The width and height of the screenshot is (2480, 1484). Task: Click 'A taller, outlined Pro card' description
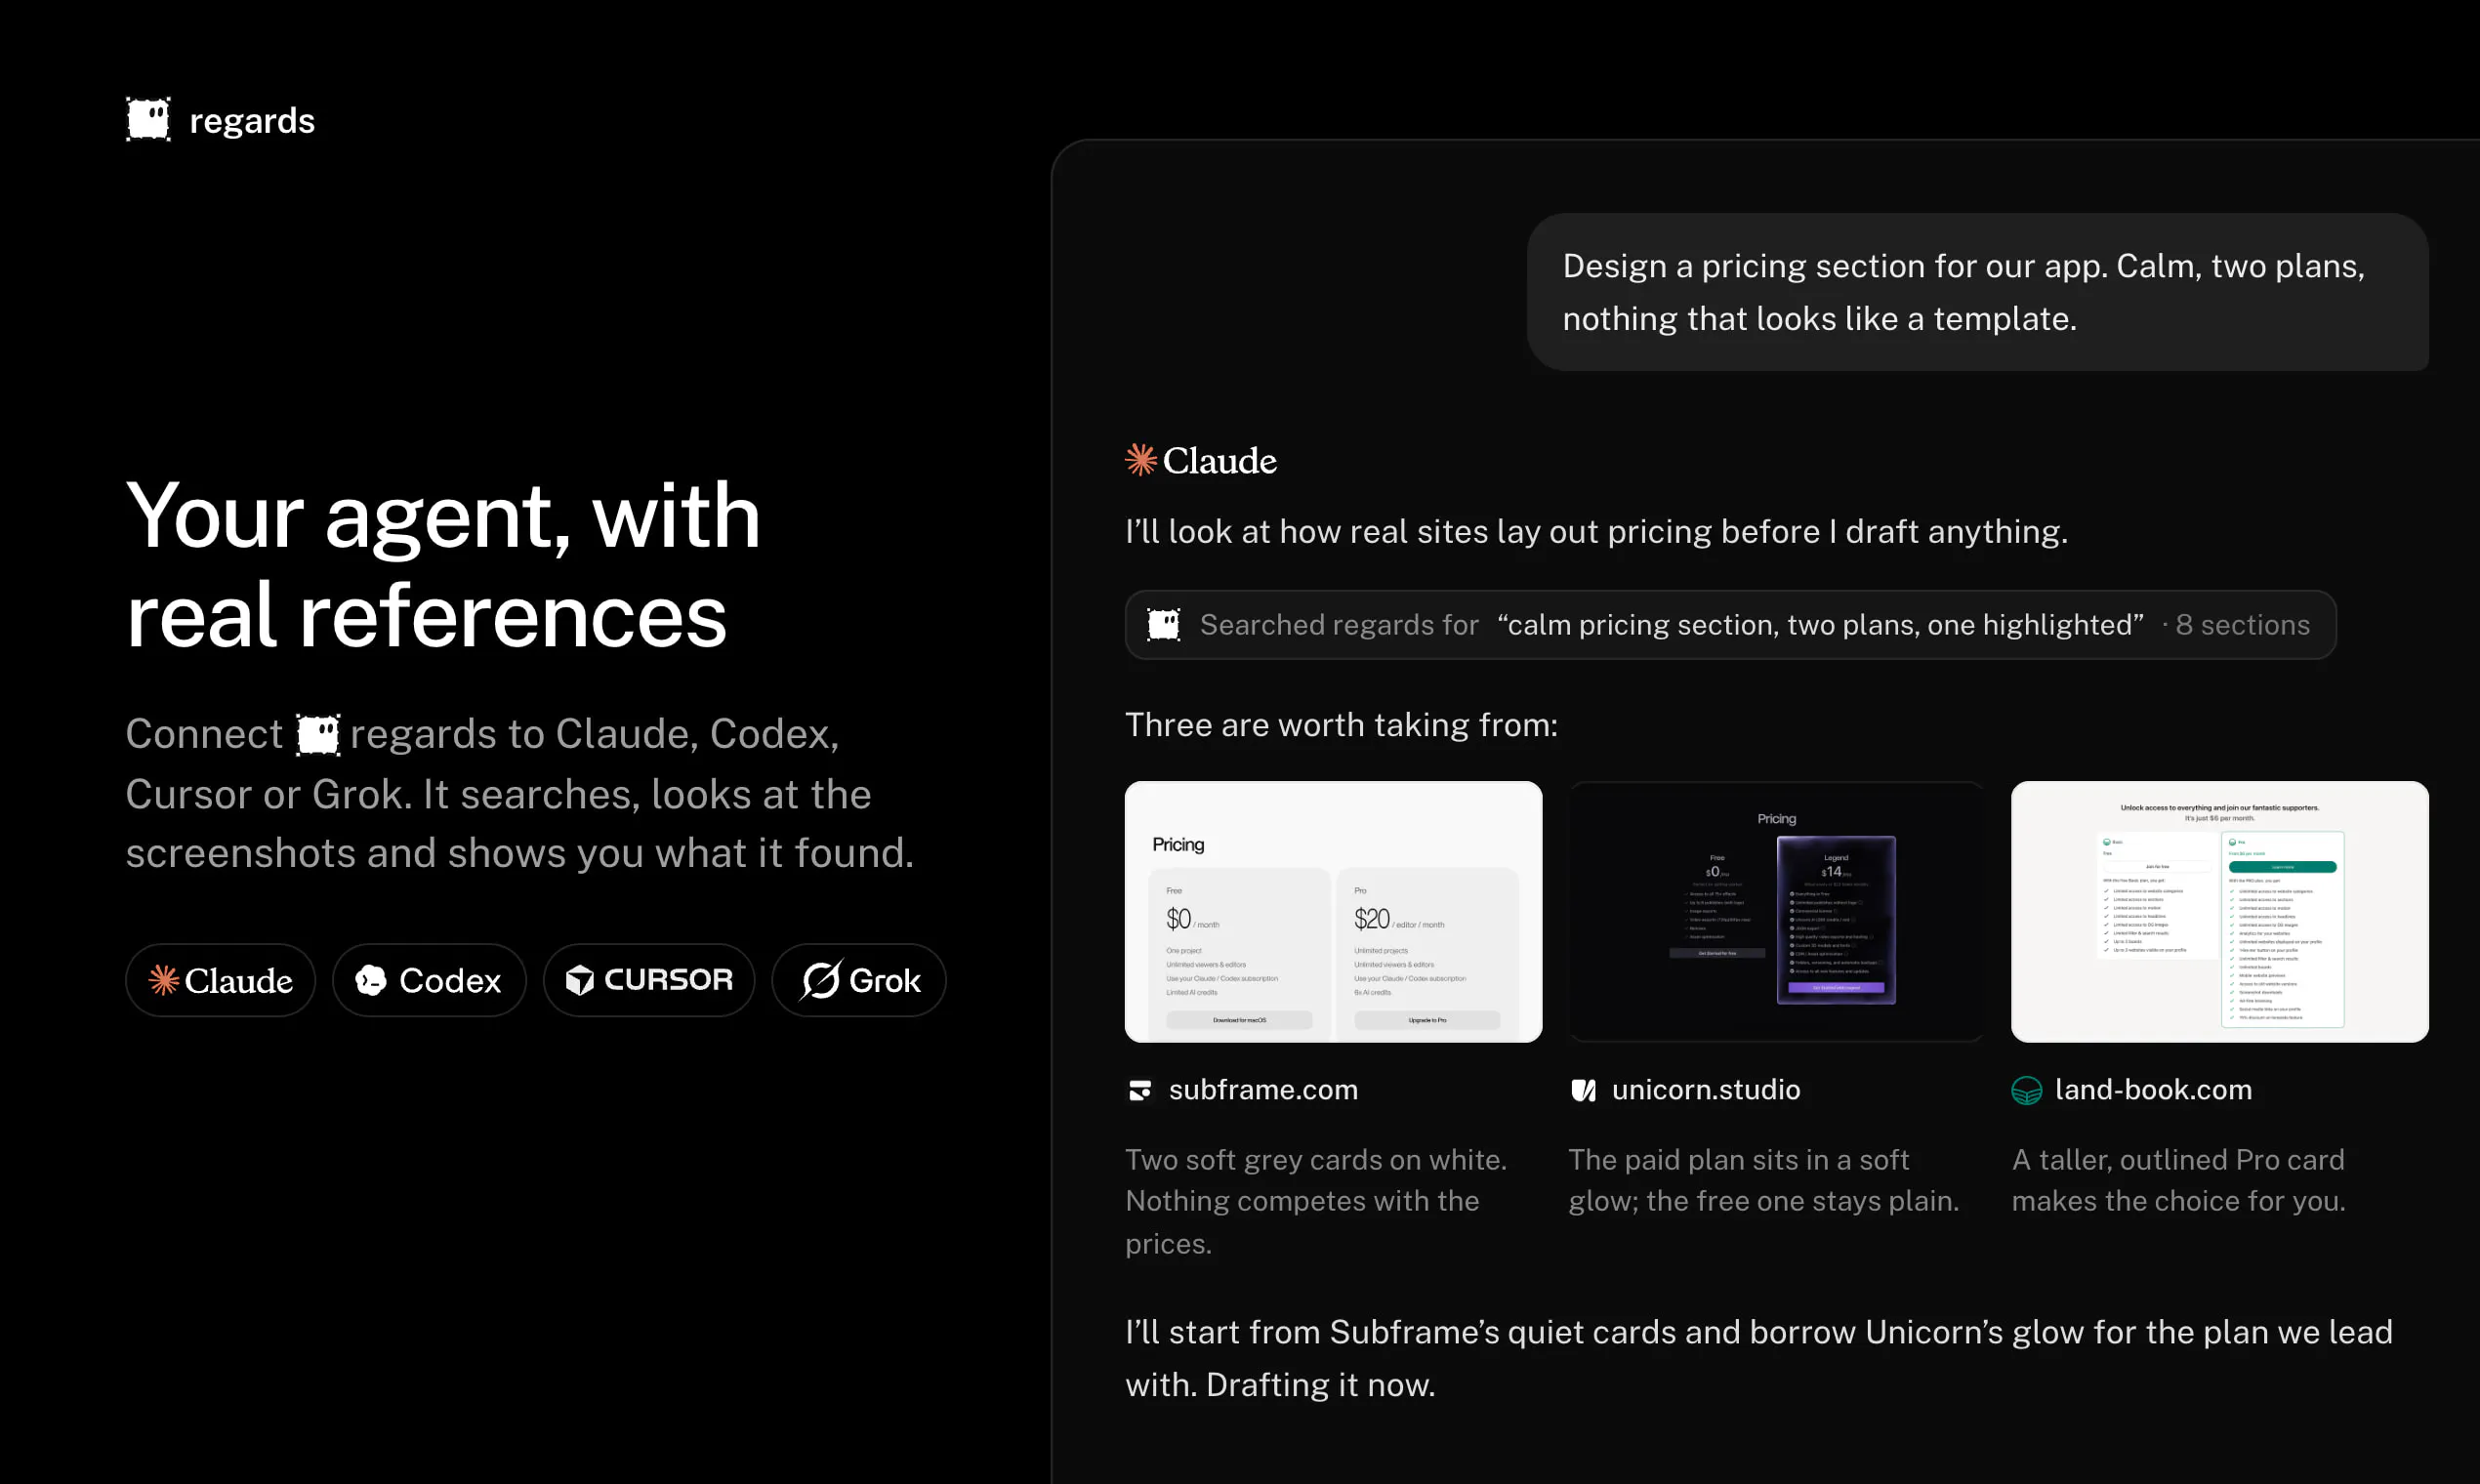click(2178, 1180)
